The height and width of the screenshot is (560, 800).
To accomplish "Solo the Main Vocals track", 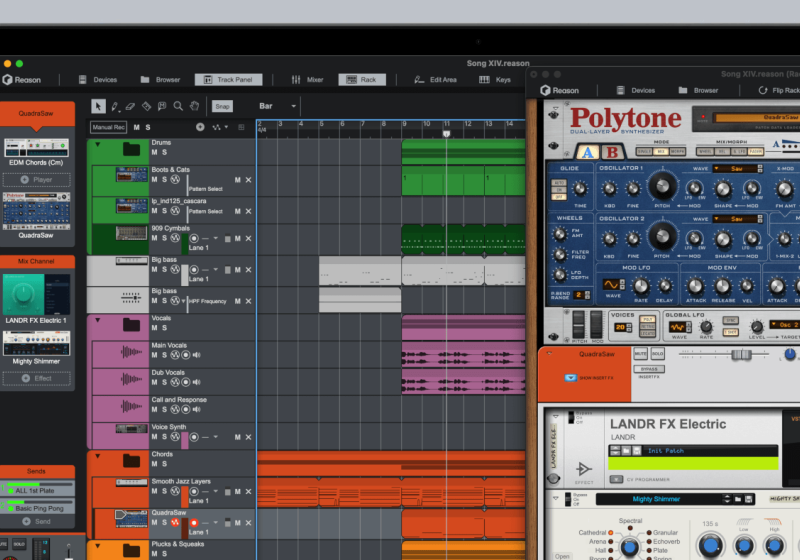I will pyautogui.click(x=164, y=354).
